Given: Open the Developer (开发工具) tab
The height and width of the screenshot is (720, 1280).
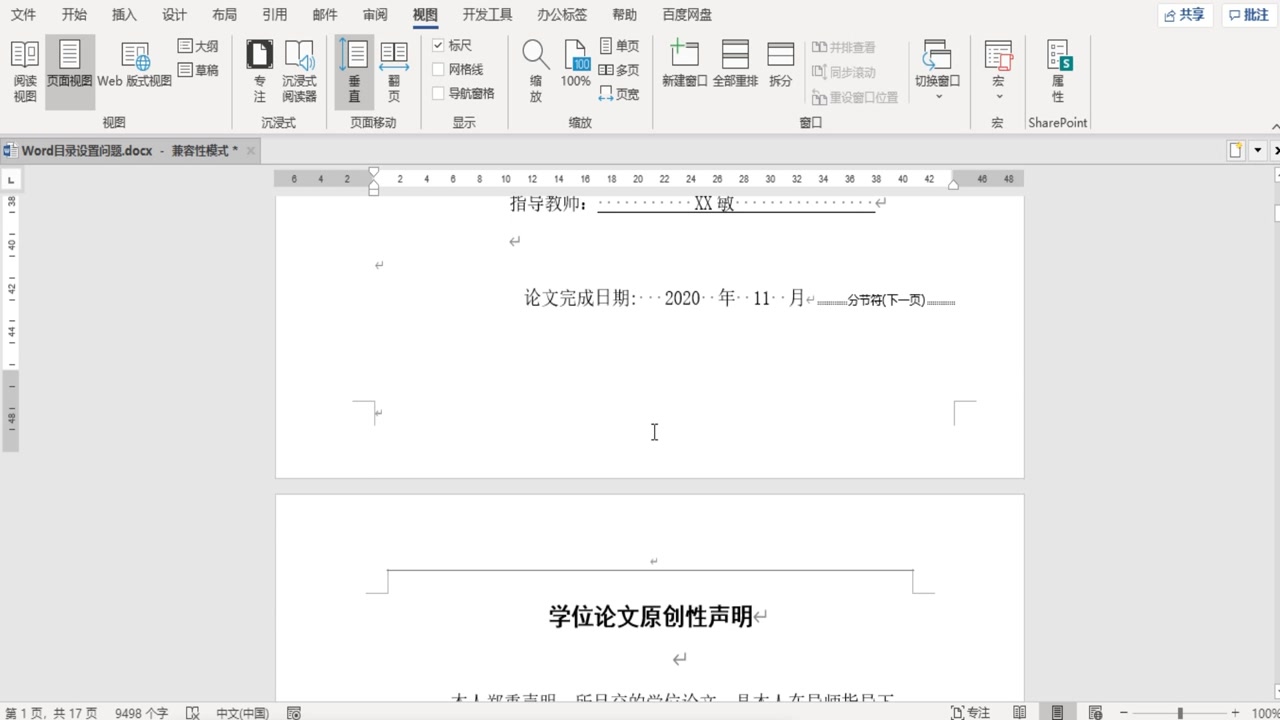Looking at the screenshot, I should 487,15.
